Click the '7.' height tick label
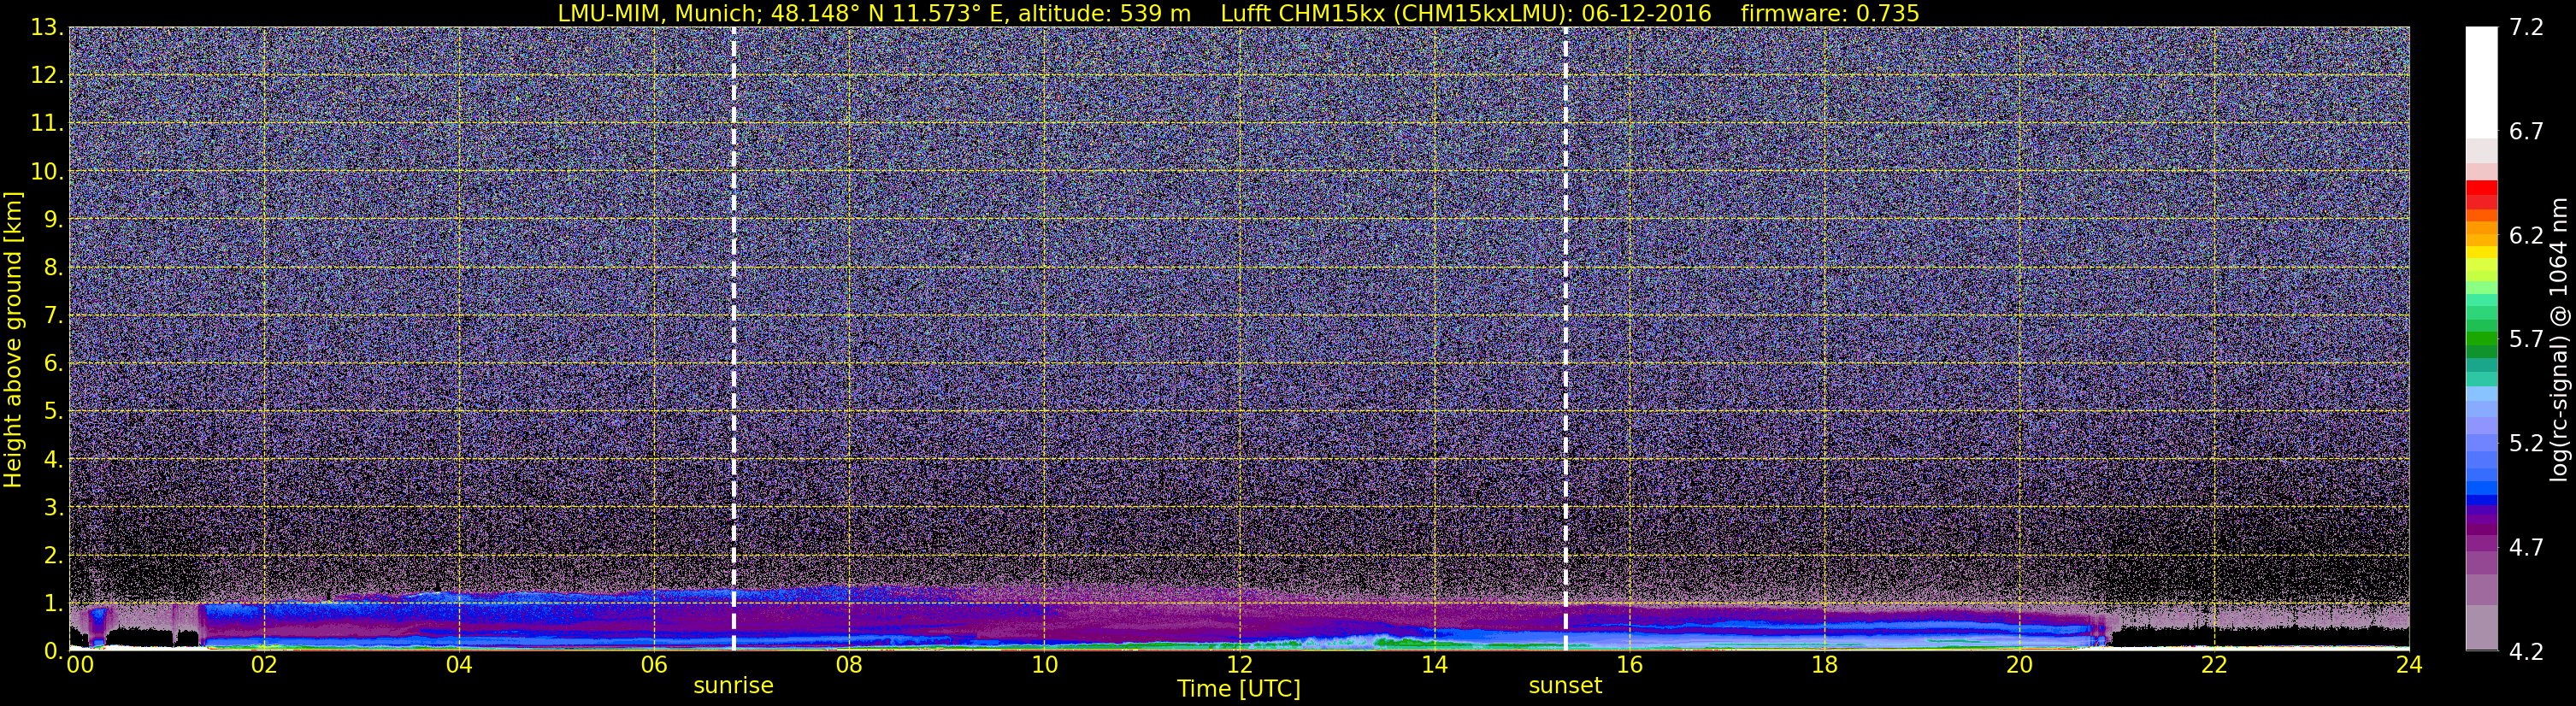Image resolution: width=2576 pixels, height=706 pixels. pyautogui.click(x=53, y=315)
